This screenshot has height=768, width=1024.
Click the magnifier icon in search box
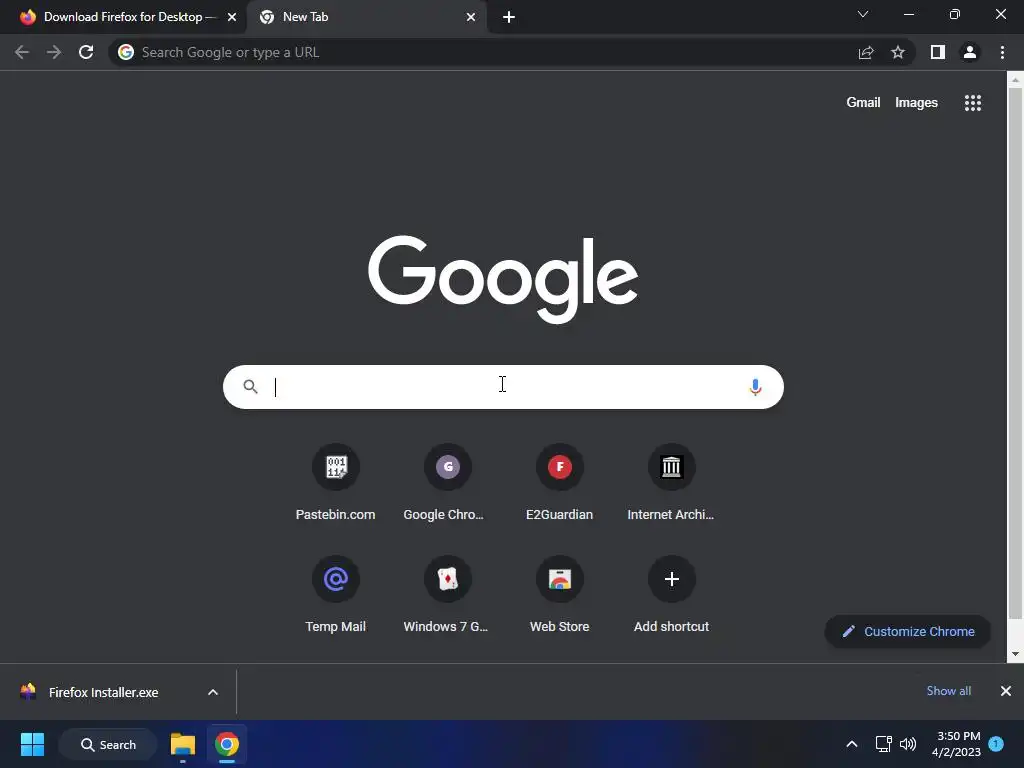pyautogui.click(x=250, y=387)
